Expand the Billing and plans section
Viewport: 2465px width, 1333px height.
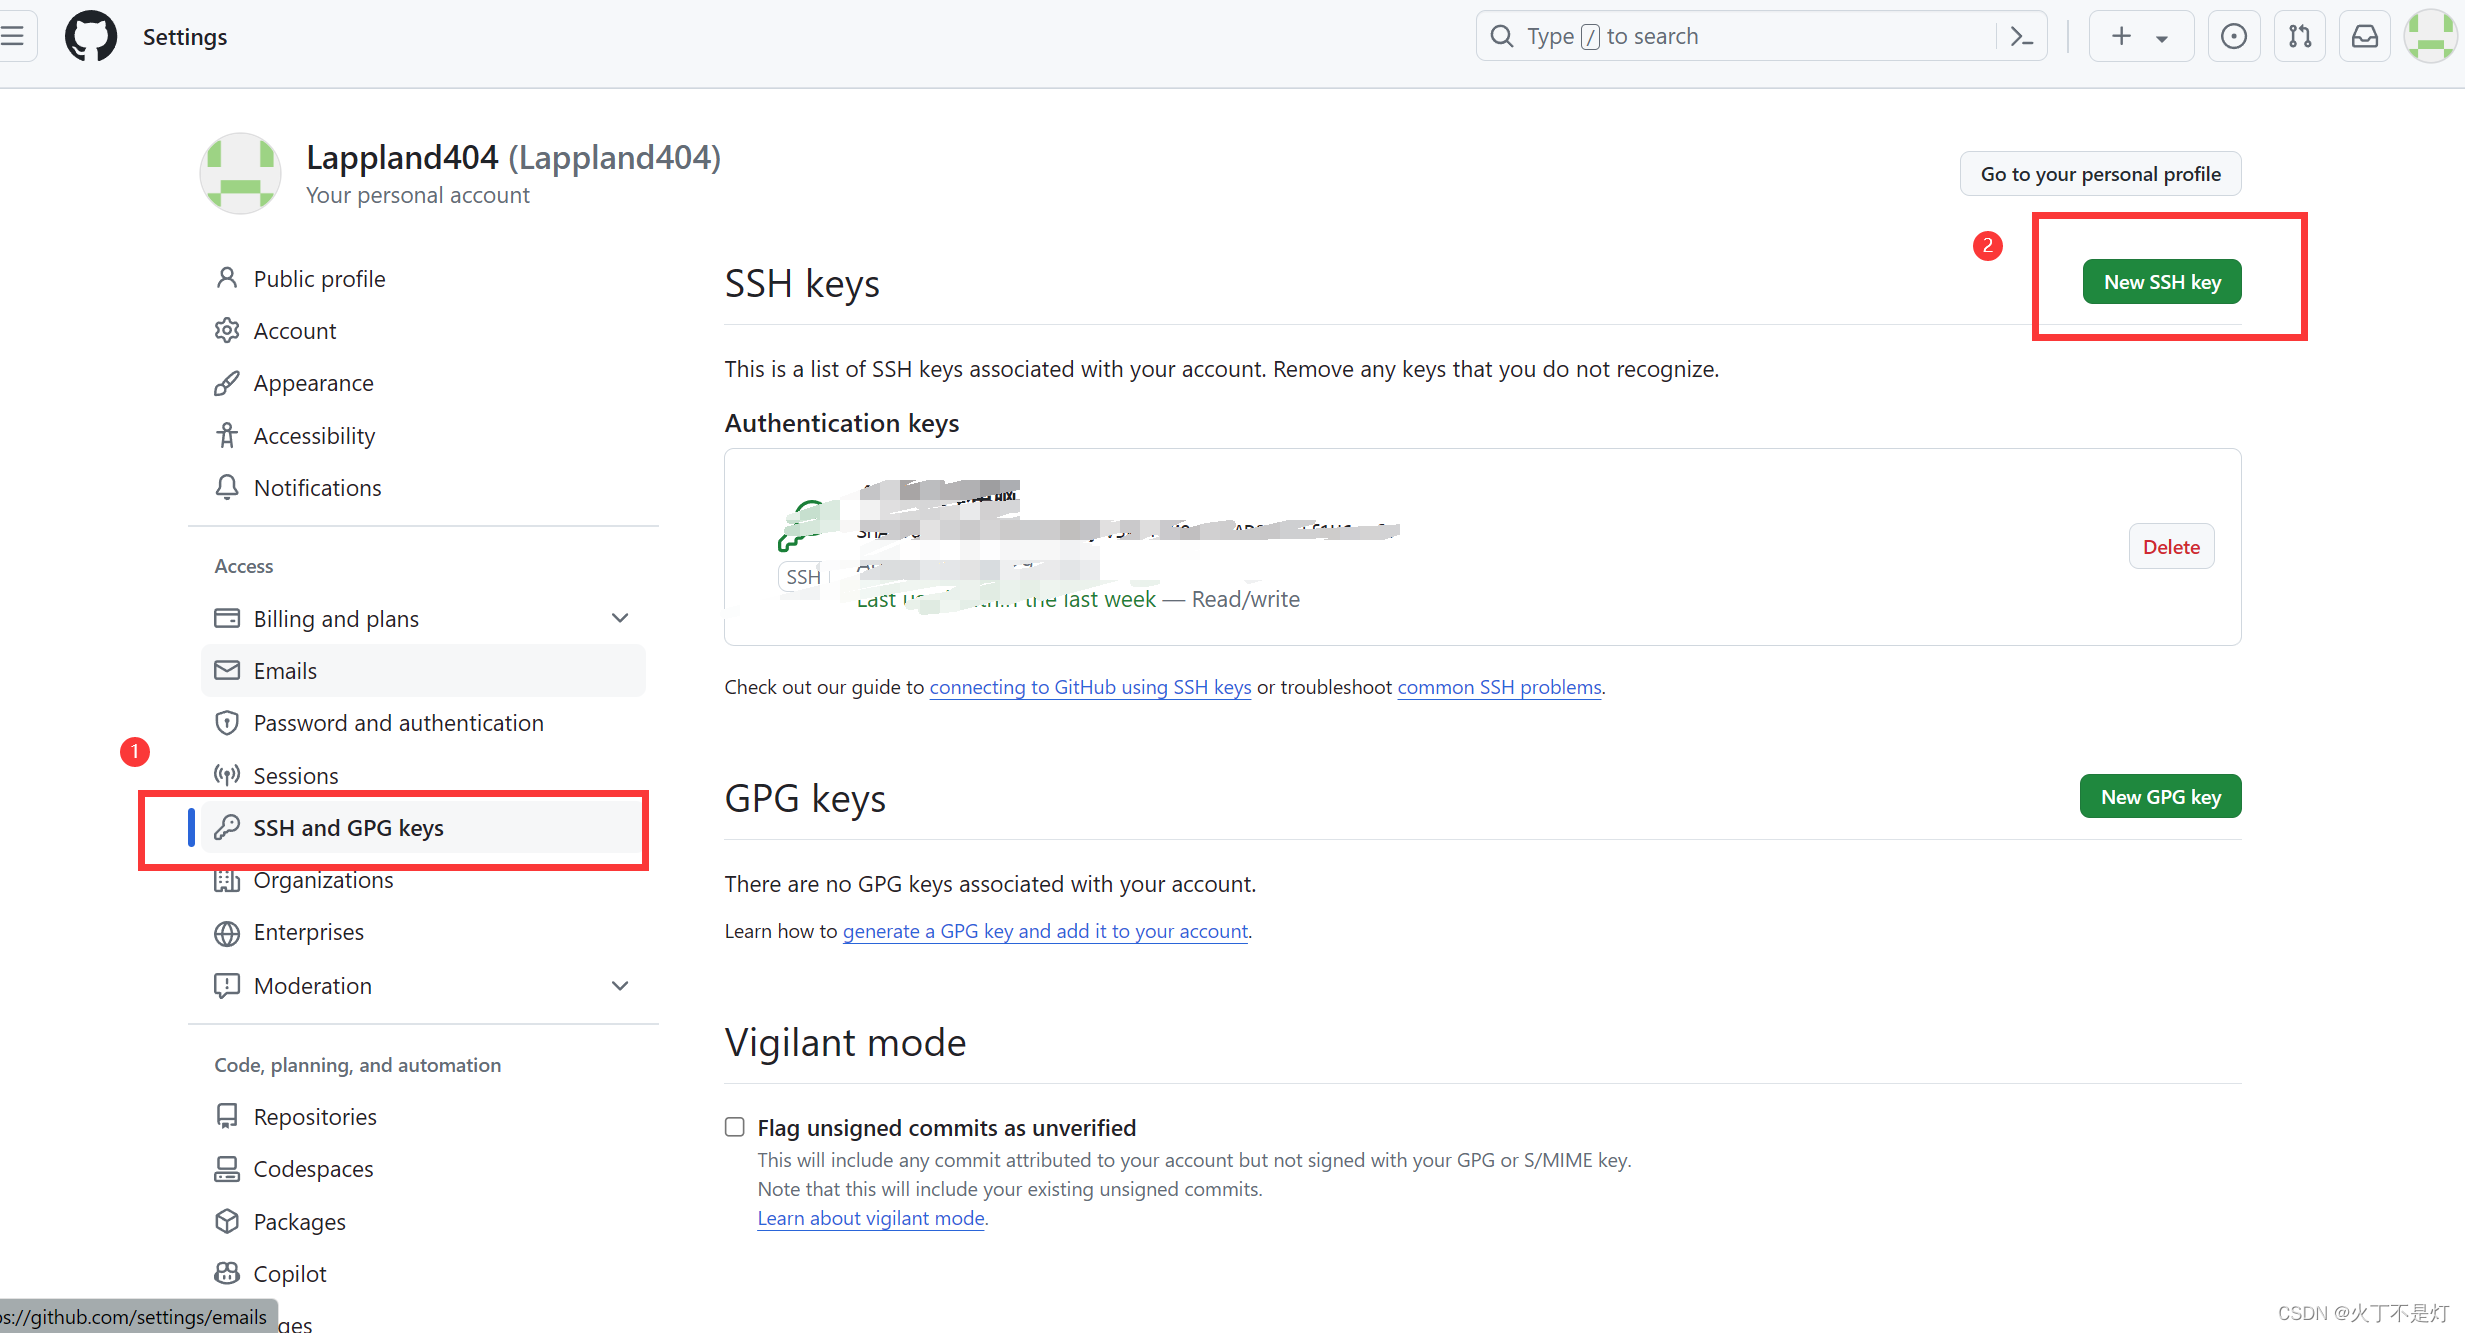pos(620,618)
